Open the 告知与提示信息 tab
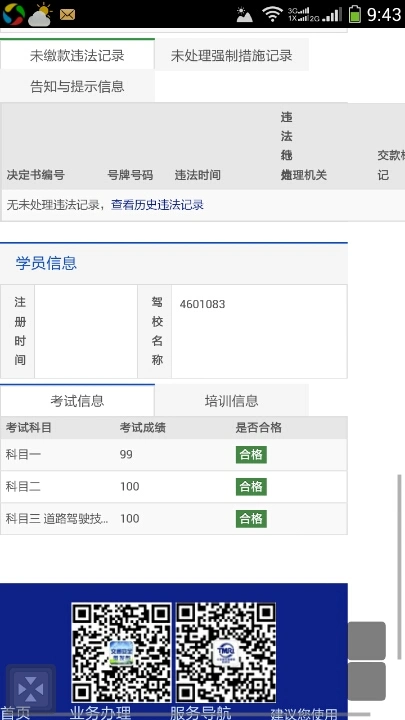 [x=77, y=86]
